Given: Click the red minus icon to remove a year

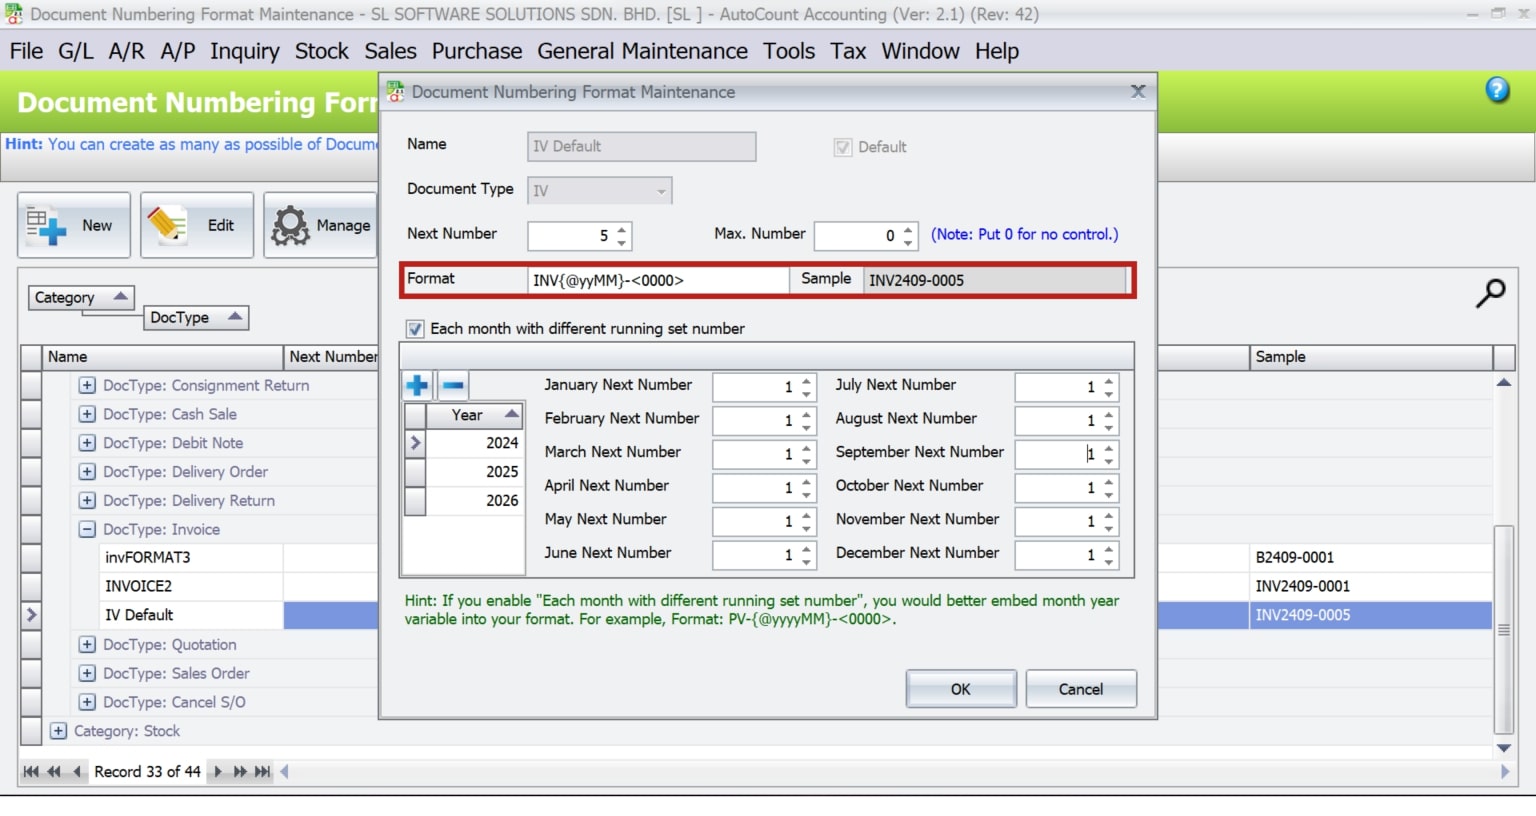Looking at the screenshot, I should pos(453,384).
